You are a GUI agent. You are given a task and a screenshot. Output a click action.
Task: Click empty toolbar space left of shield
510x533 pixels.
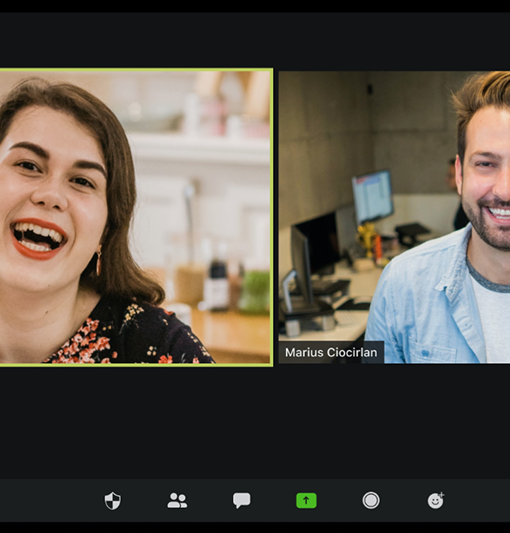click(x=51, y=500)
